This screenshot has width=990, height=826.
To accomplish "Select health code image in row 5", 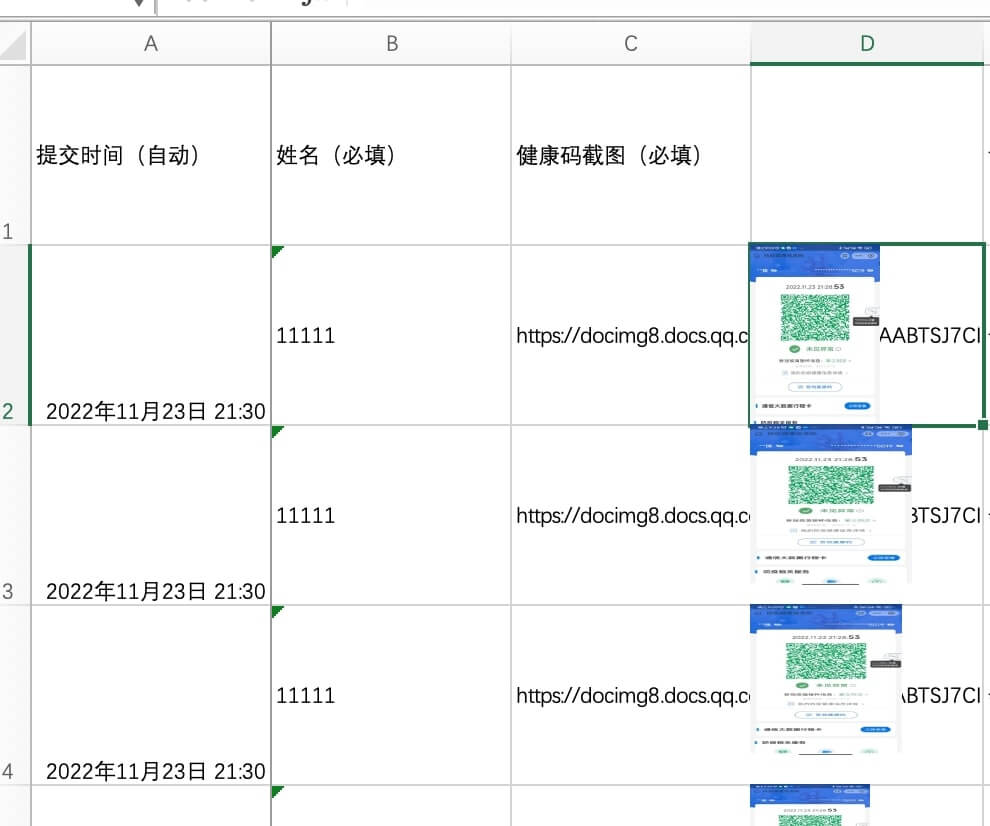I will click(x=810, y=805).
